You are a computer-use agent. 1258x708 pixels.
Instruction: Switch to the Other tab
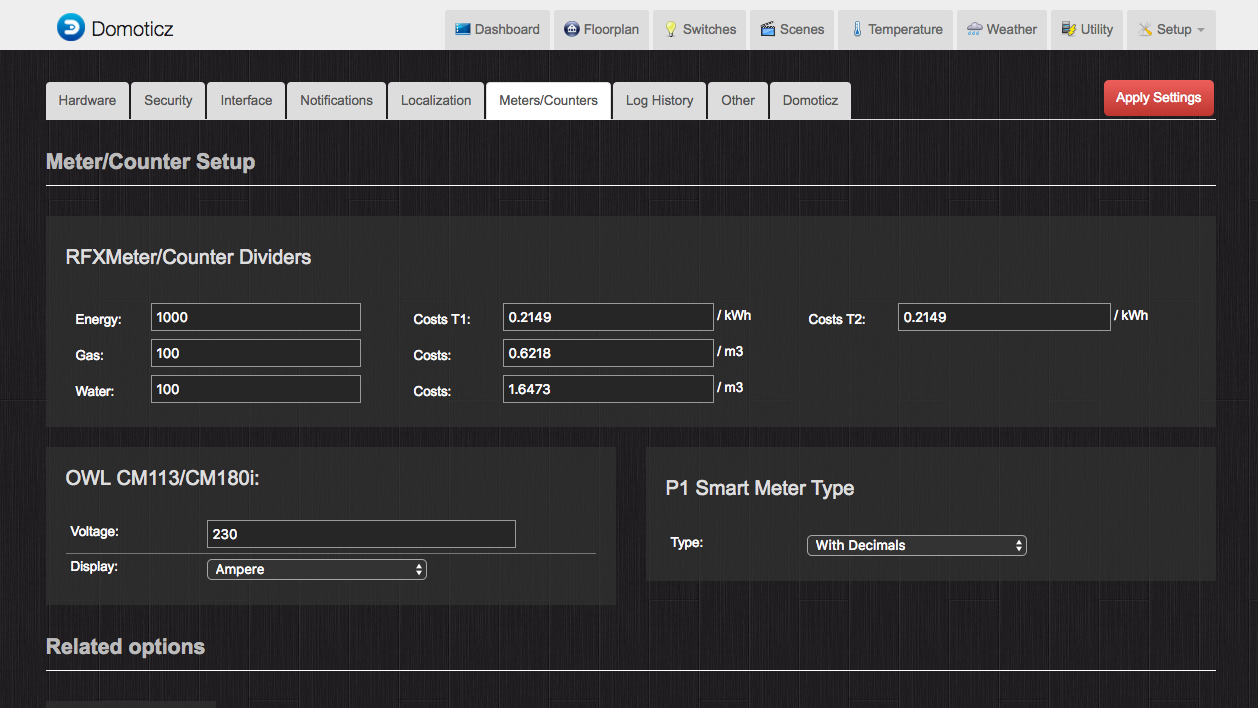pyautogui.click(x=738, y=100)
